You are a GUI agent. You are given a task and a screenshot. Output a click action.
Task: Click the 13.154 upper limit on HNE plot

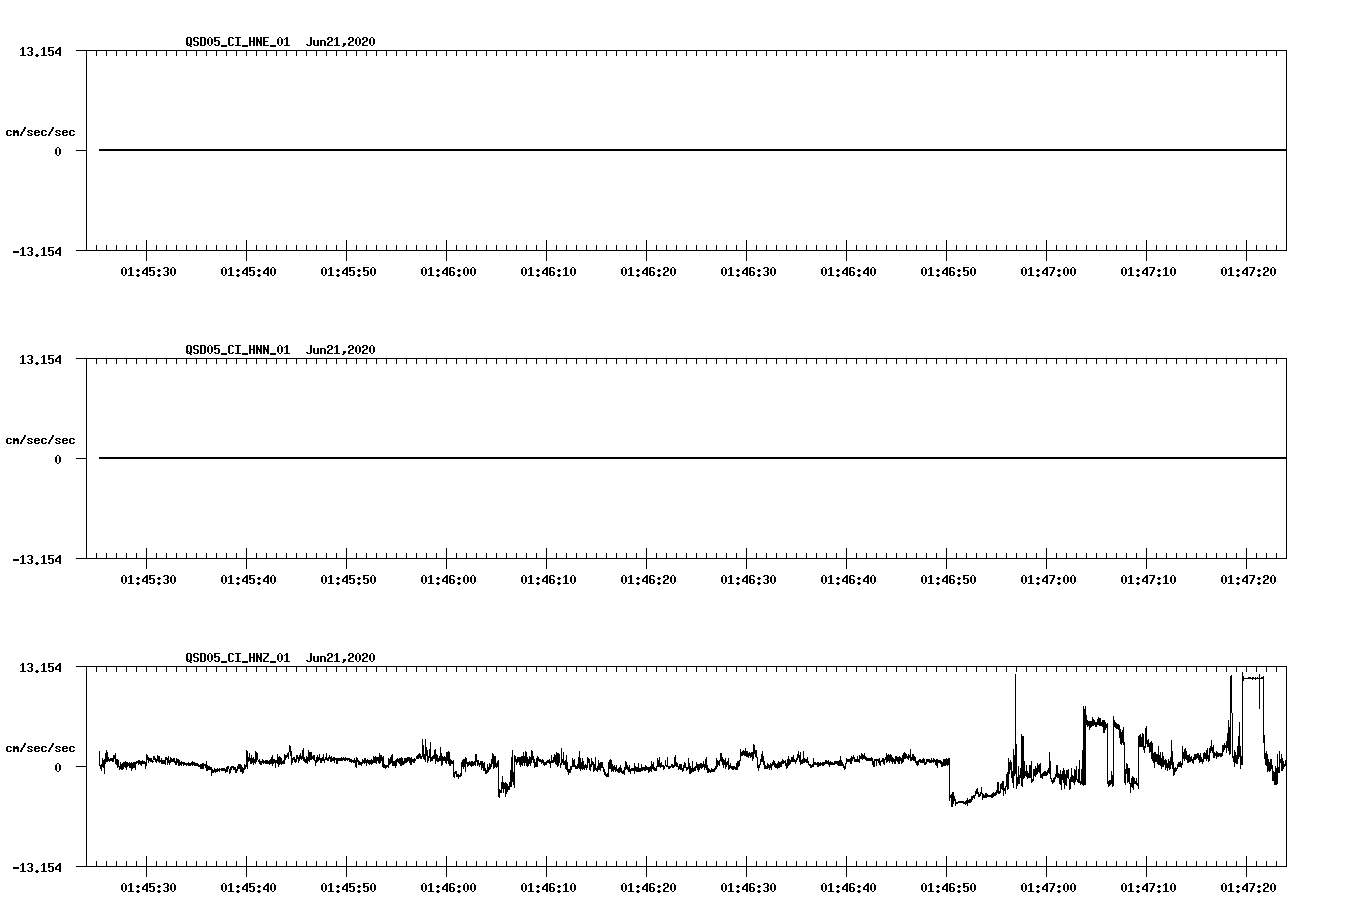pyautogui.click(x=40, y=51)
